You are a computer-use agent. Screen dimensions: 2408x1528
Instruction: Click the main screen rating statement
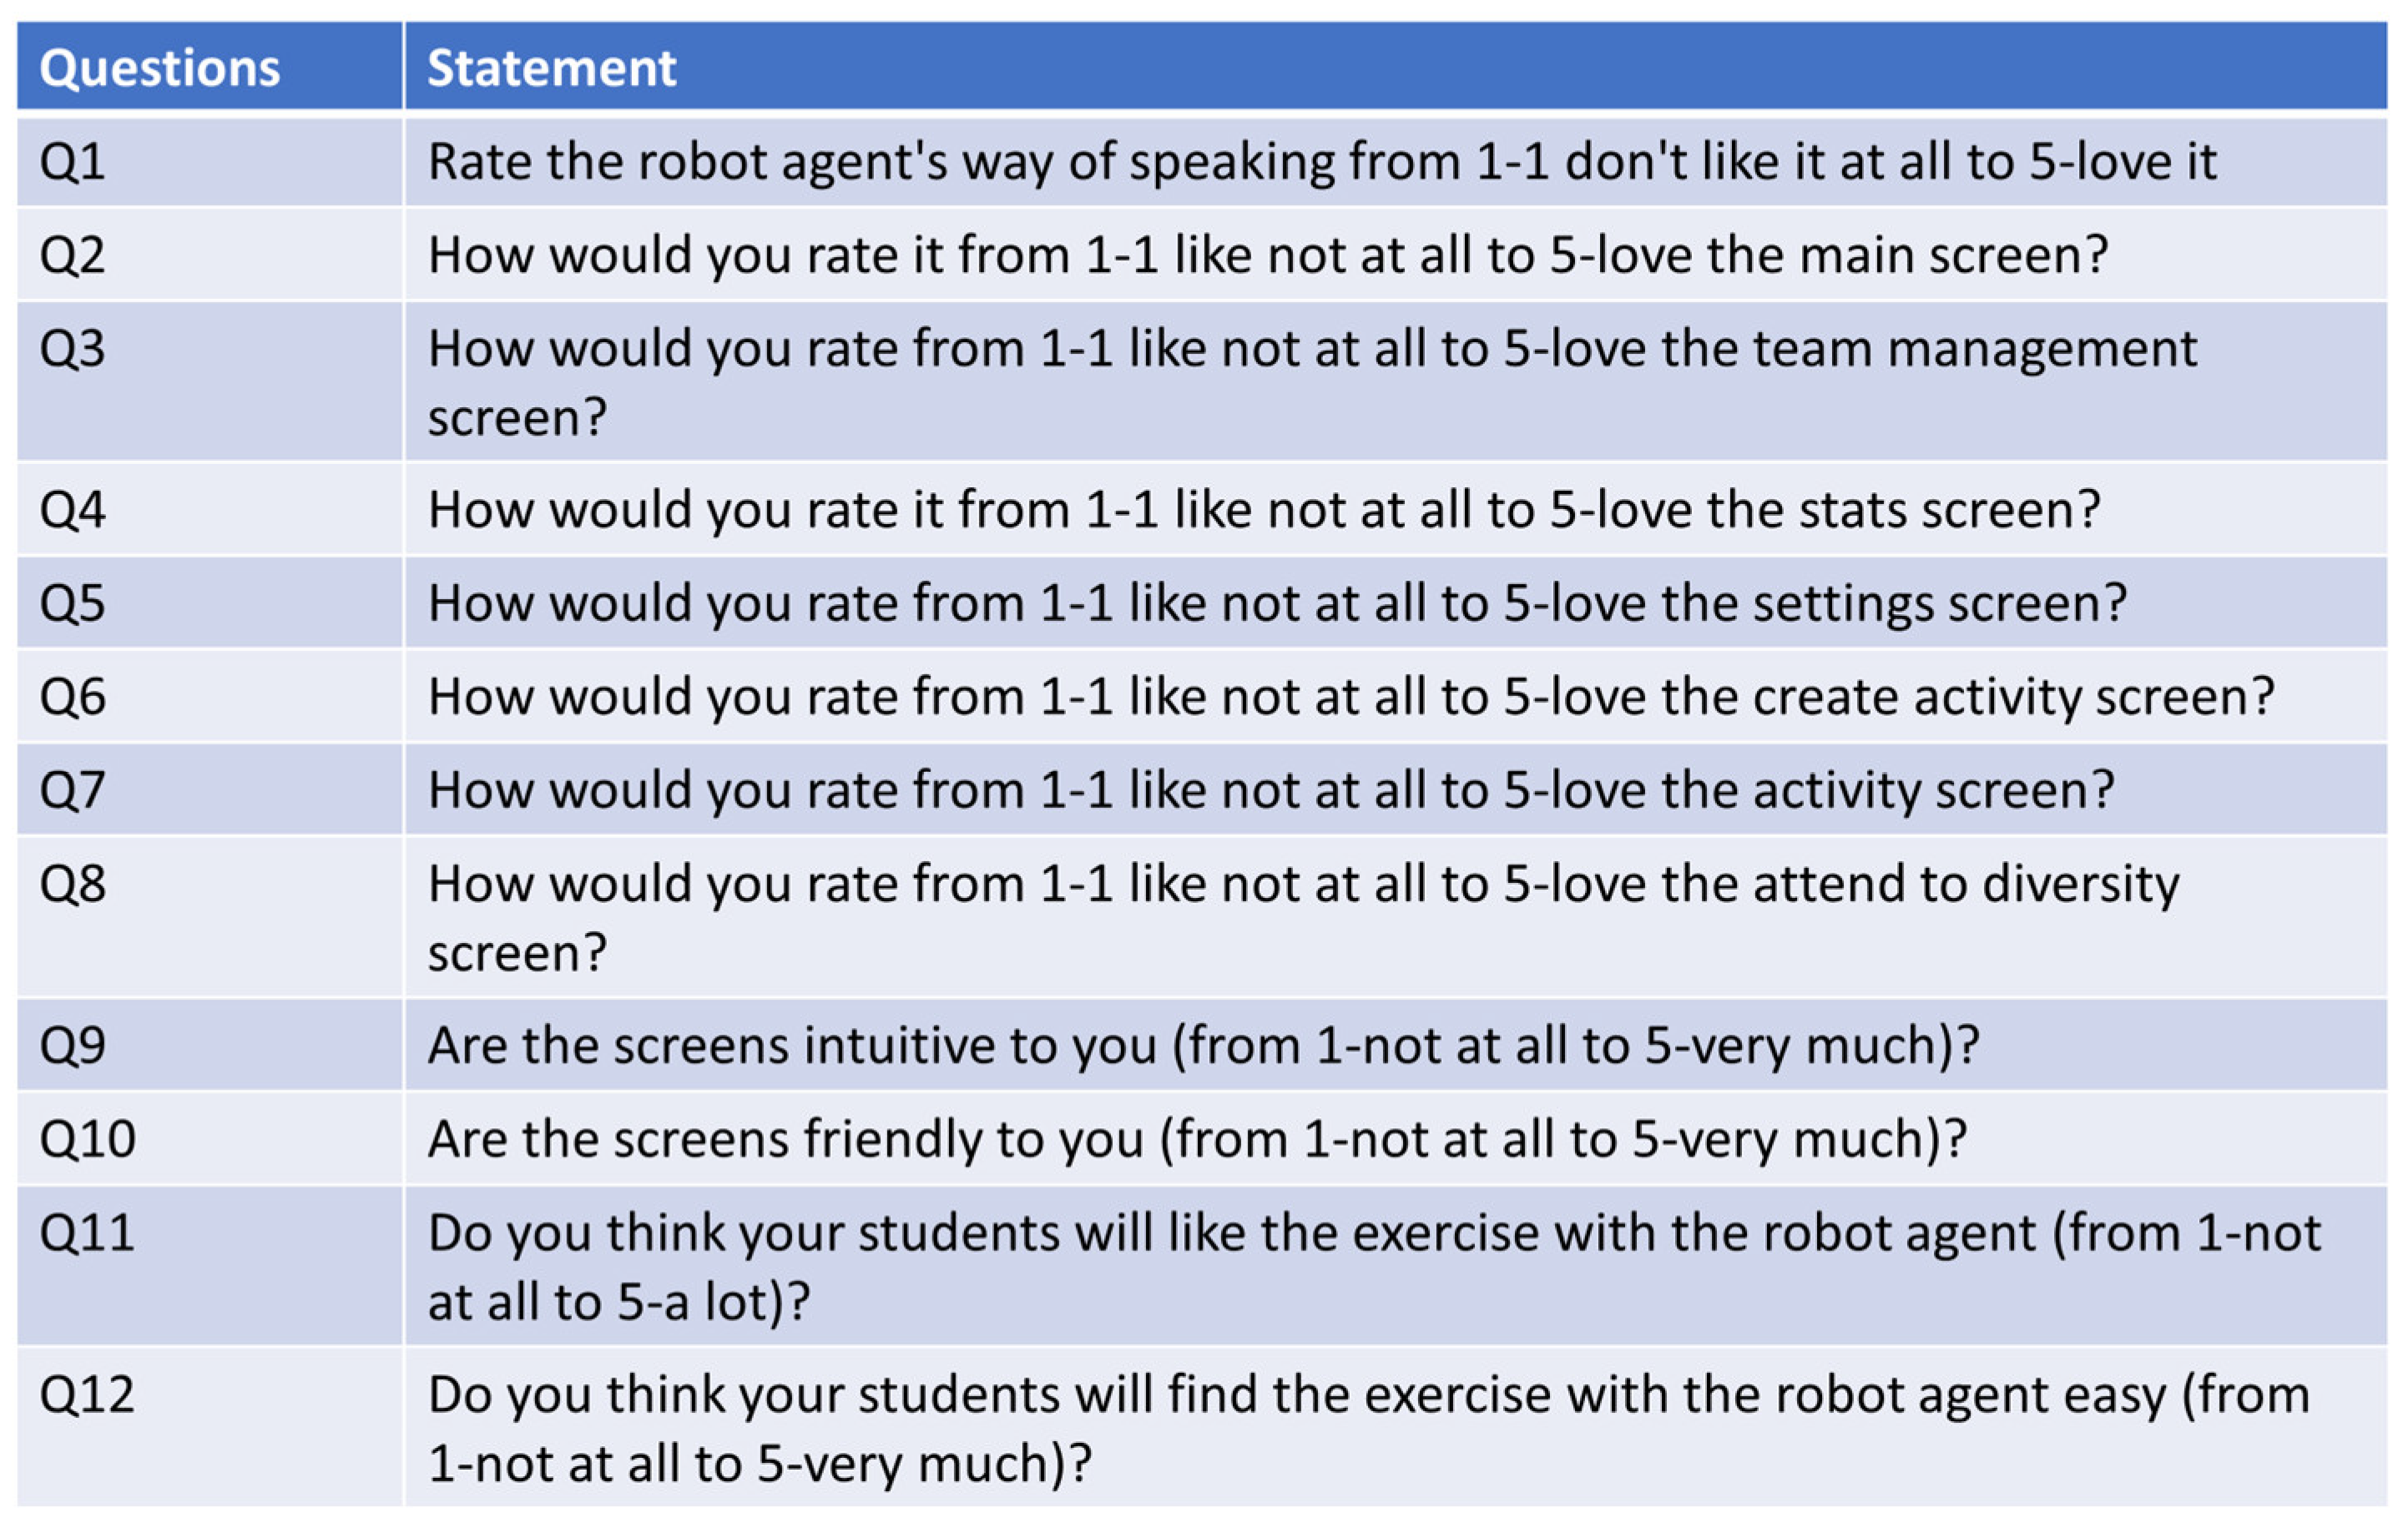1267,255
